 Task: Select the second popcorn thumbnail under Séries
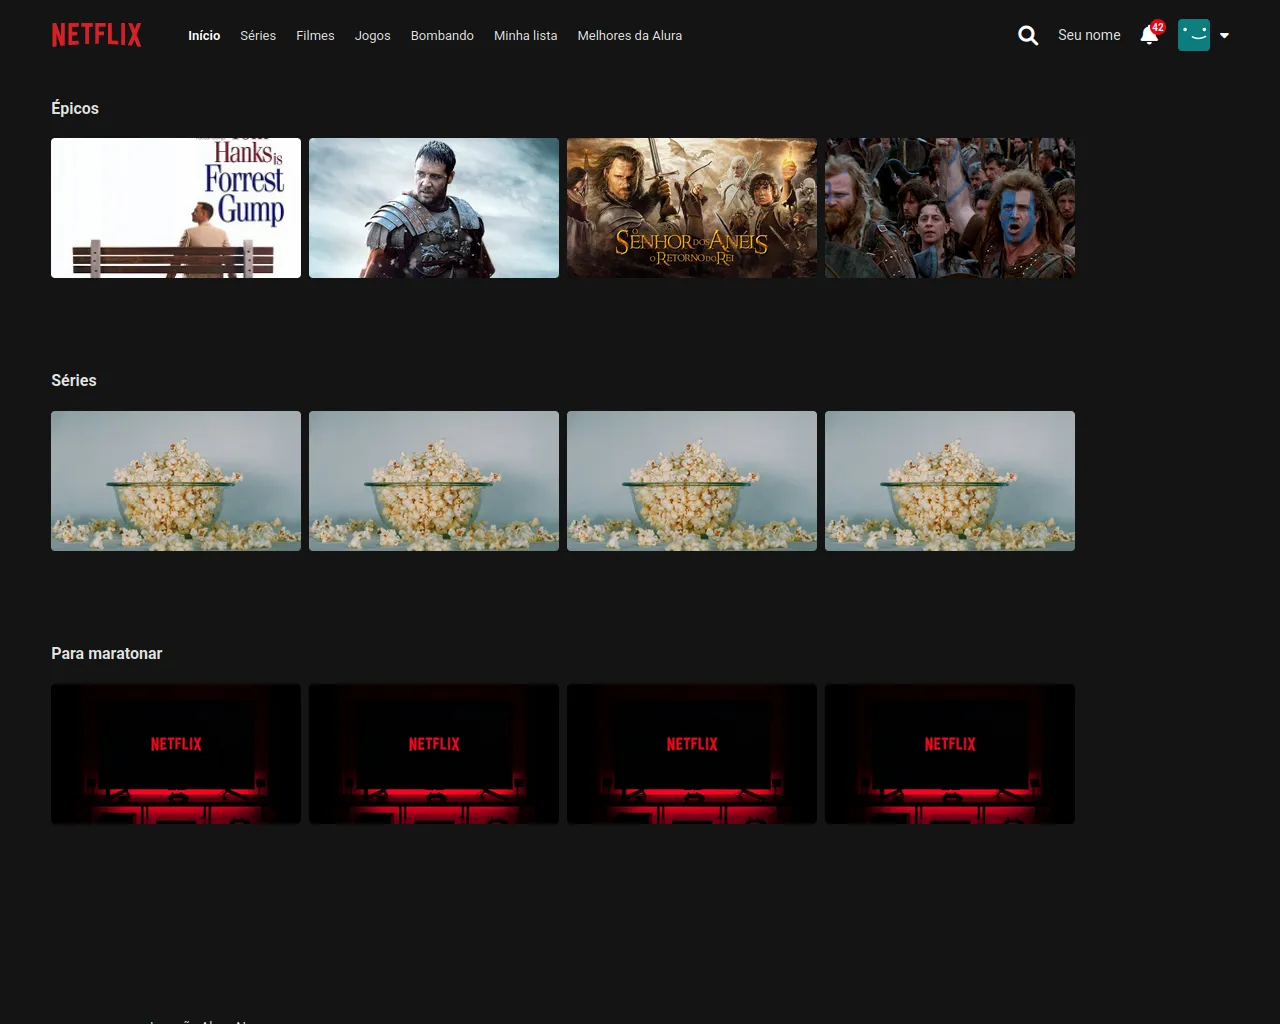coord(434,481)
